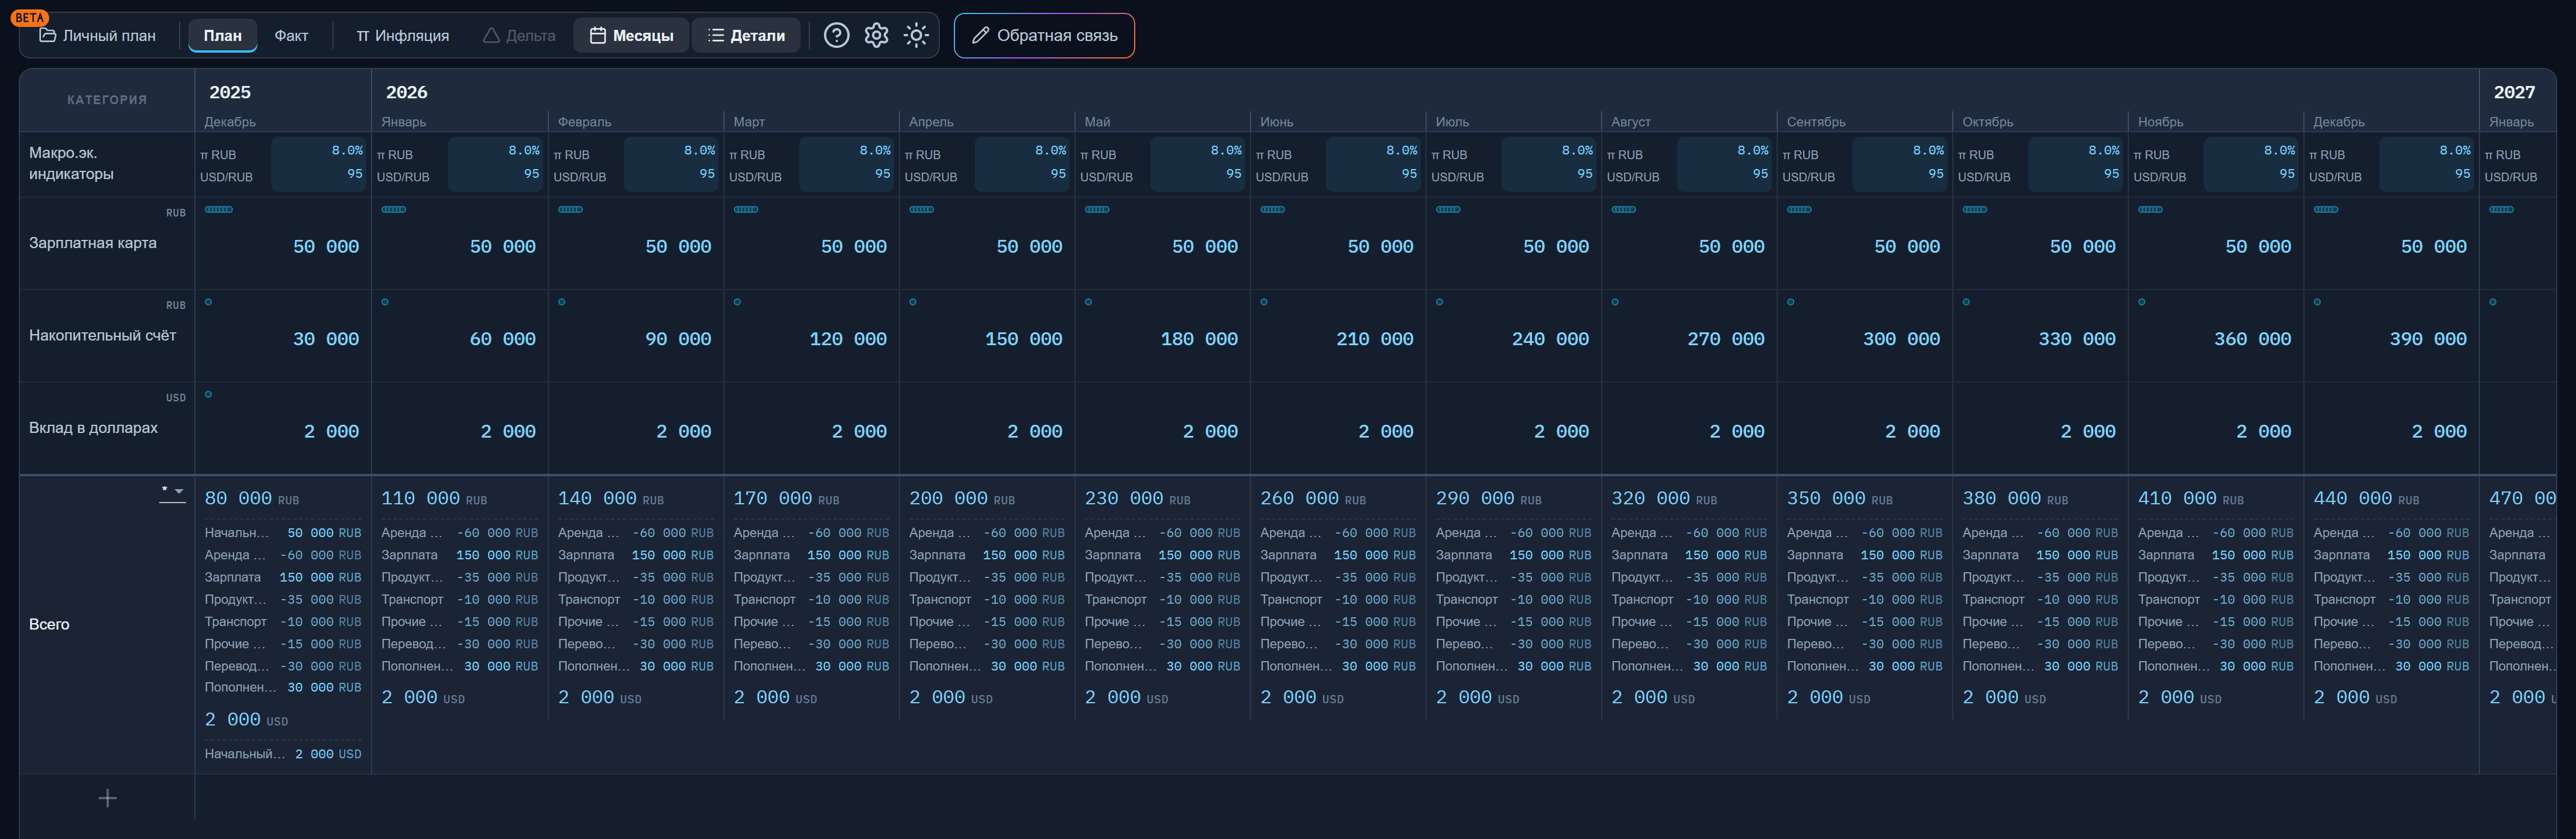Click the Макро.эк. индикаторы row label

(71, 163)
